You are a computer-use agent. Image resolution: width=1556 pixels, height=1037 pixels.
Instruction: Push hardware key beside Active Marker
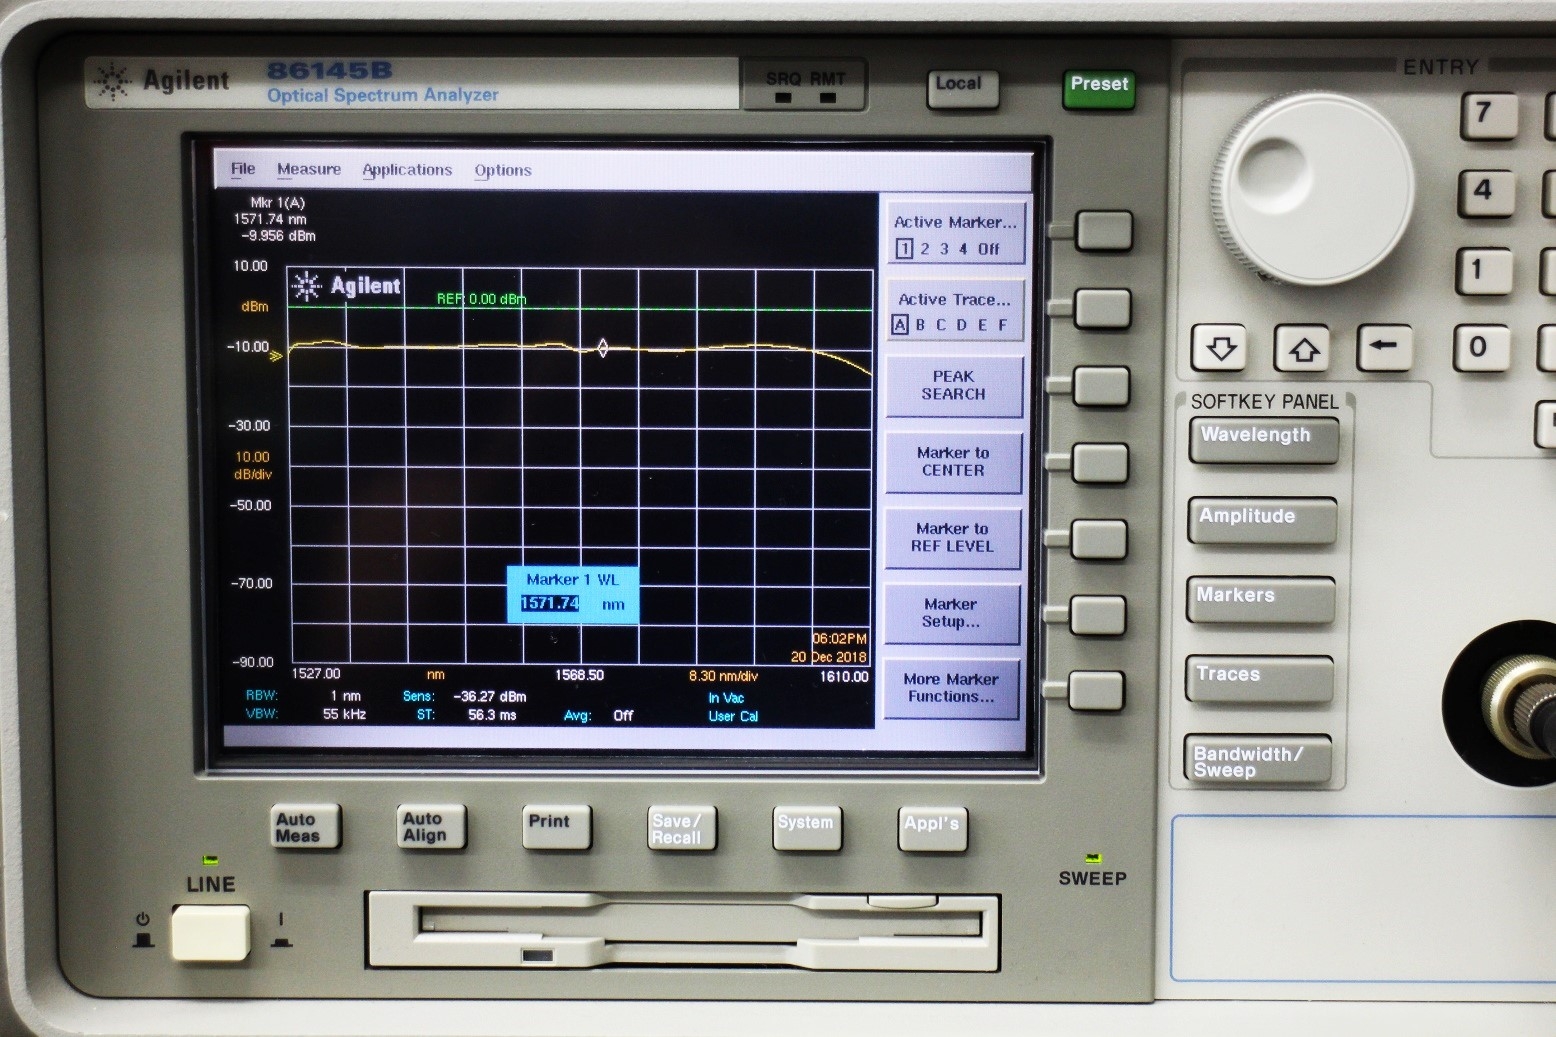pos(1104,231)
